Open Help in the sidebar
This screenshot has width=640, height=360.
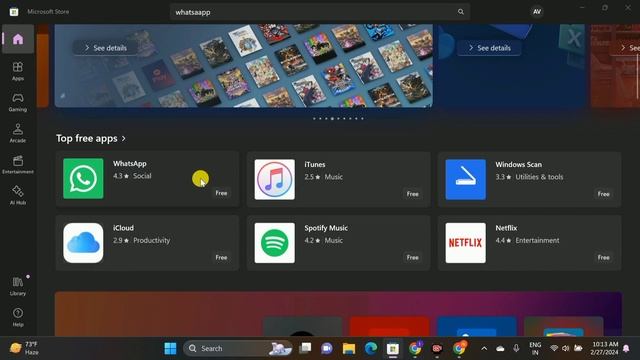(18, 317)
